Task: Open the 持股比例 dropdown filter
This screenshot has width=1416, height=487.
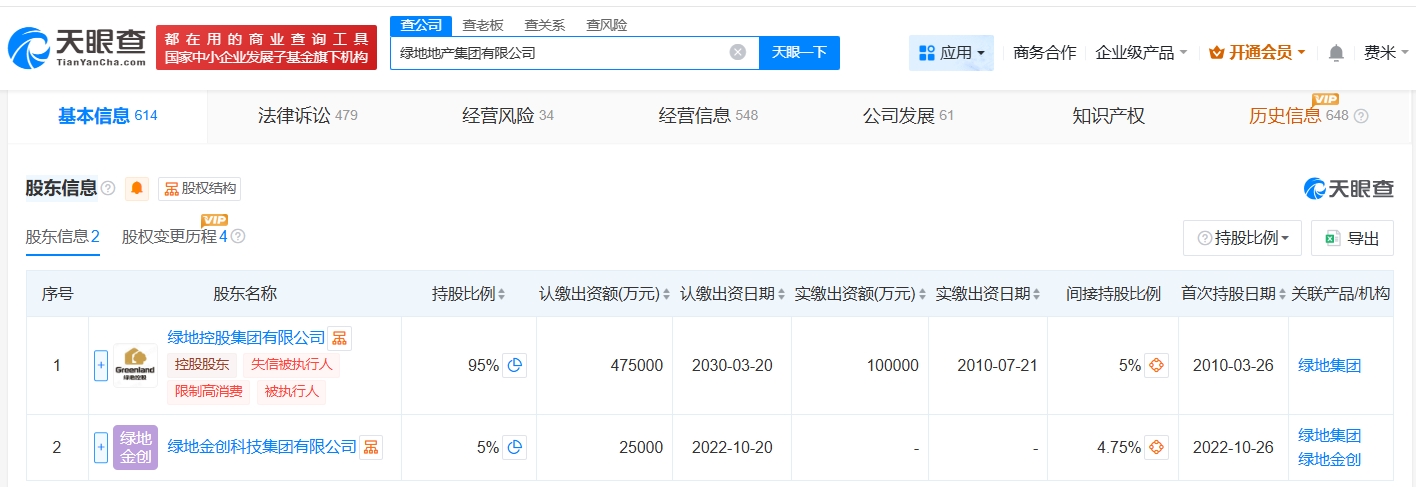Action: pyautogui.click(x=1242, y=238)
